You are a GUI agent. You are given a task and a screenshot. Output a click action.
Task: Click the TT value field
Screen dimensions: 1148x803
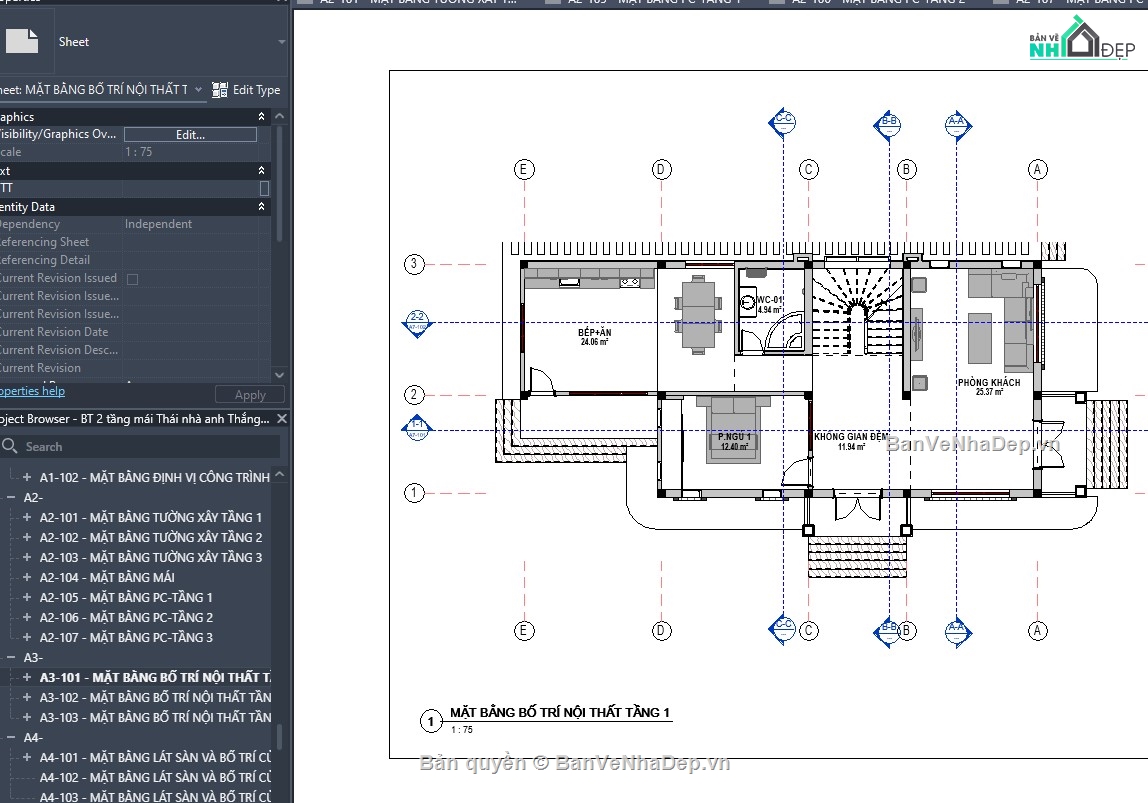tap(190, 188)
